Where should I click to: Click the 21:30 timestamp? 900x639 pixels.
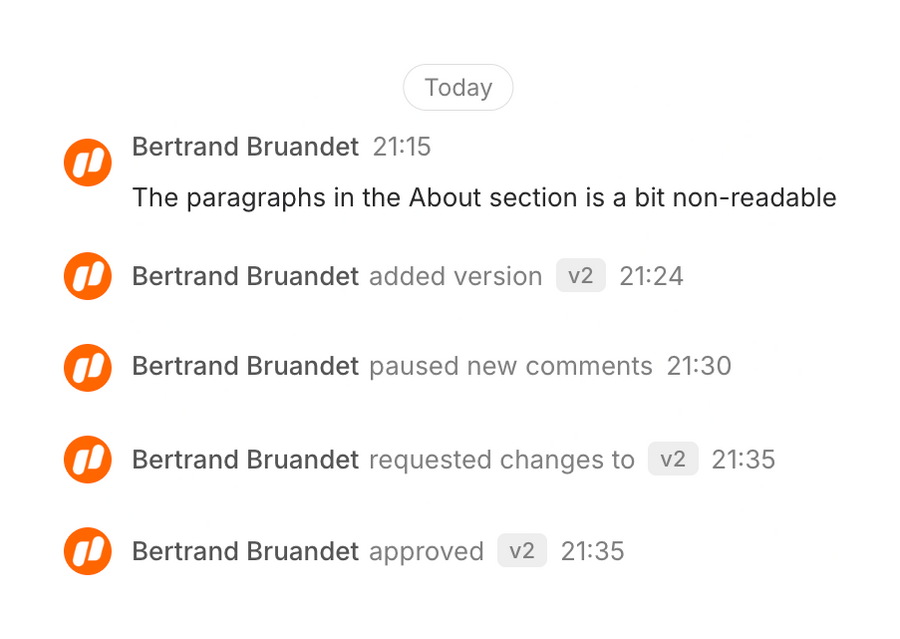699,367
